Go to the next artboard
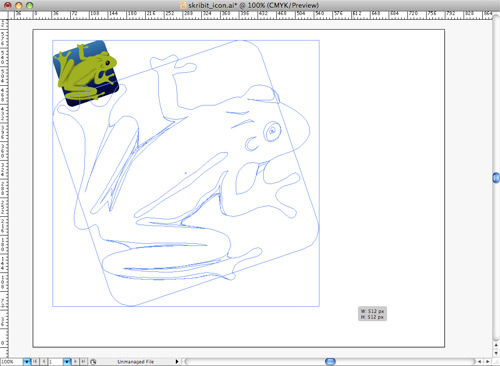This screenshot has height=366, width=500. pos(75,361)
